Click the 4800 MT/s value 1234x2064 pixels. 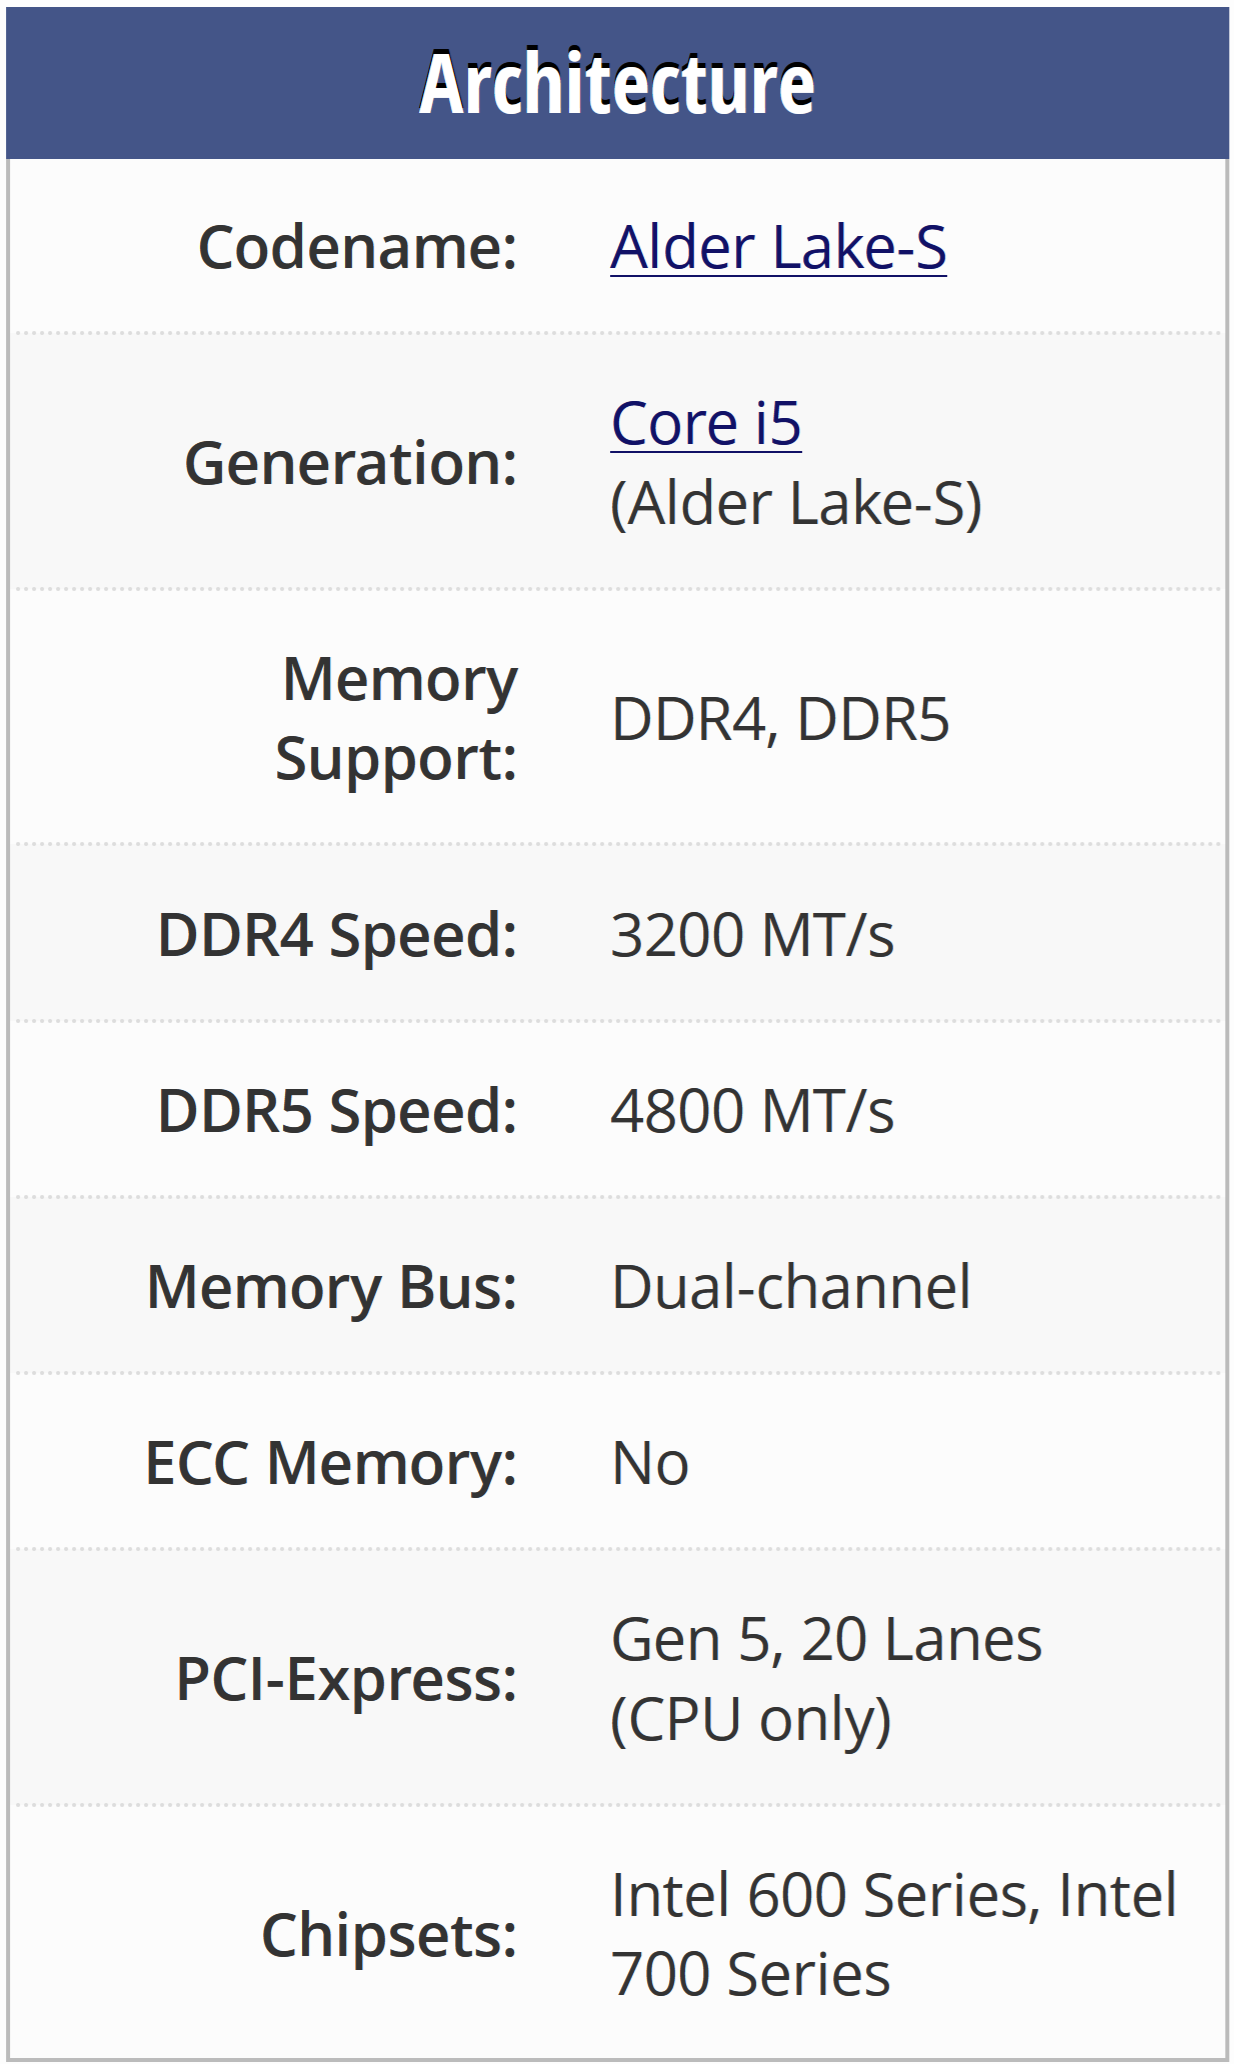click(x=752, y=1112)
